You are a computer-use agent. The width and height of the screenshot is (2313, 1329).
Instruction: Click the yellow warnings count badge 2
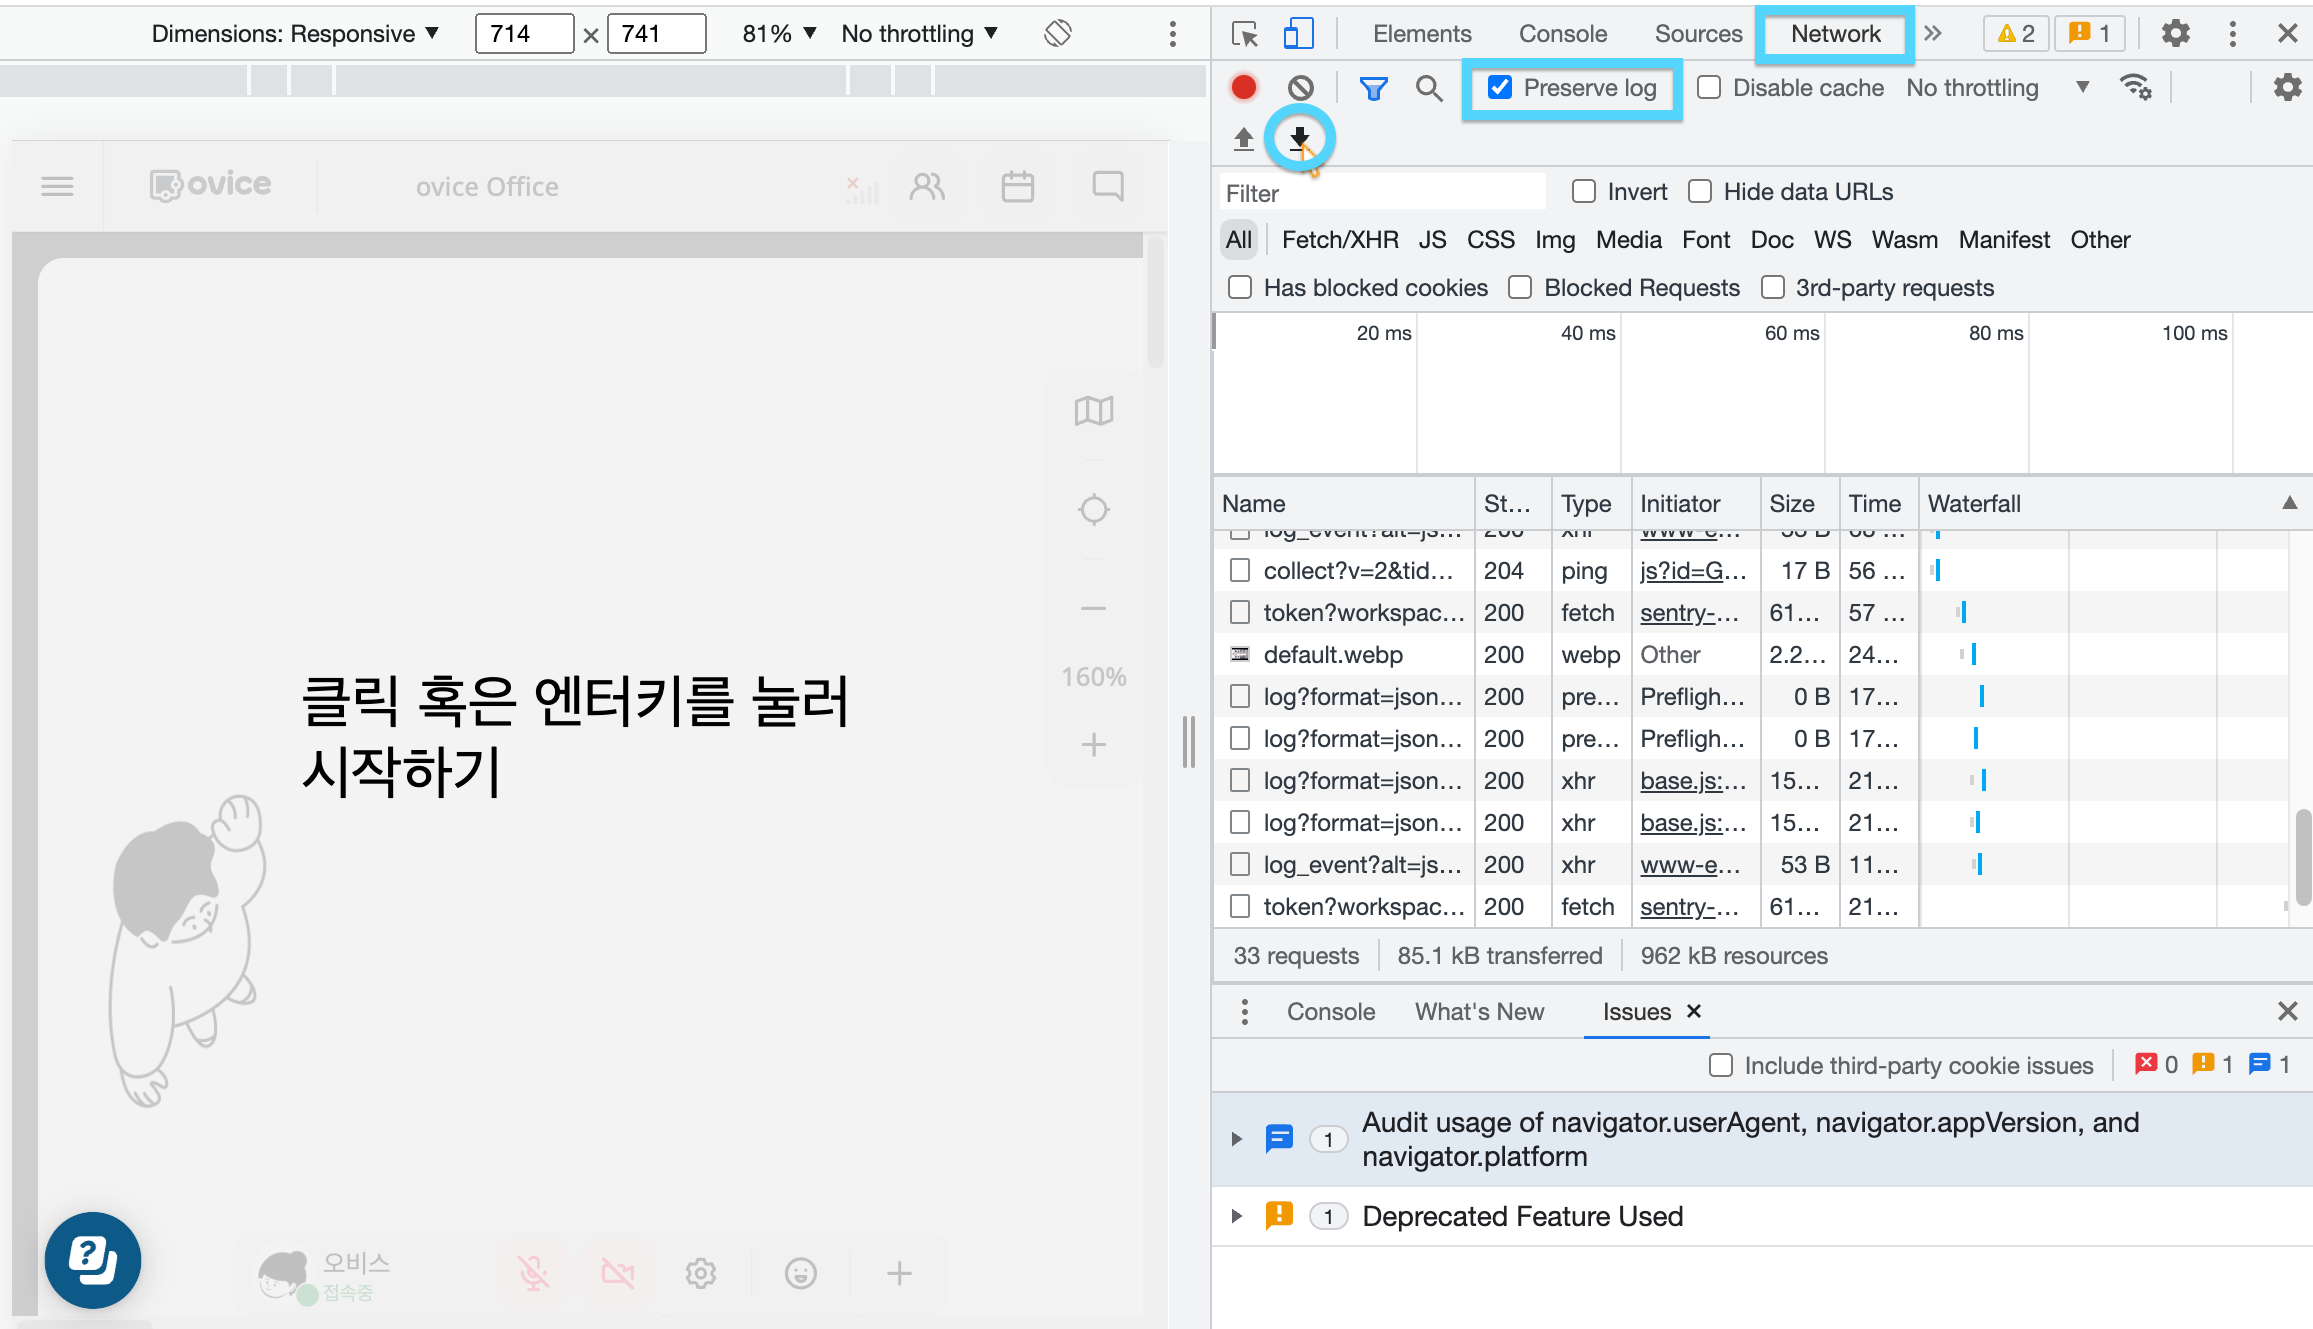pyautogui.click(x=2016, y=34)
